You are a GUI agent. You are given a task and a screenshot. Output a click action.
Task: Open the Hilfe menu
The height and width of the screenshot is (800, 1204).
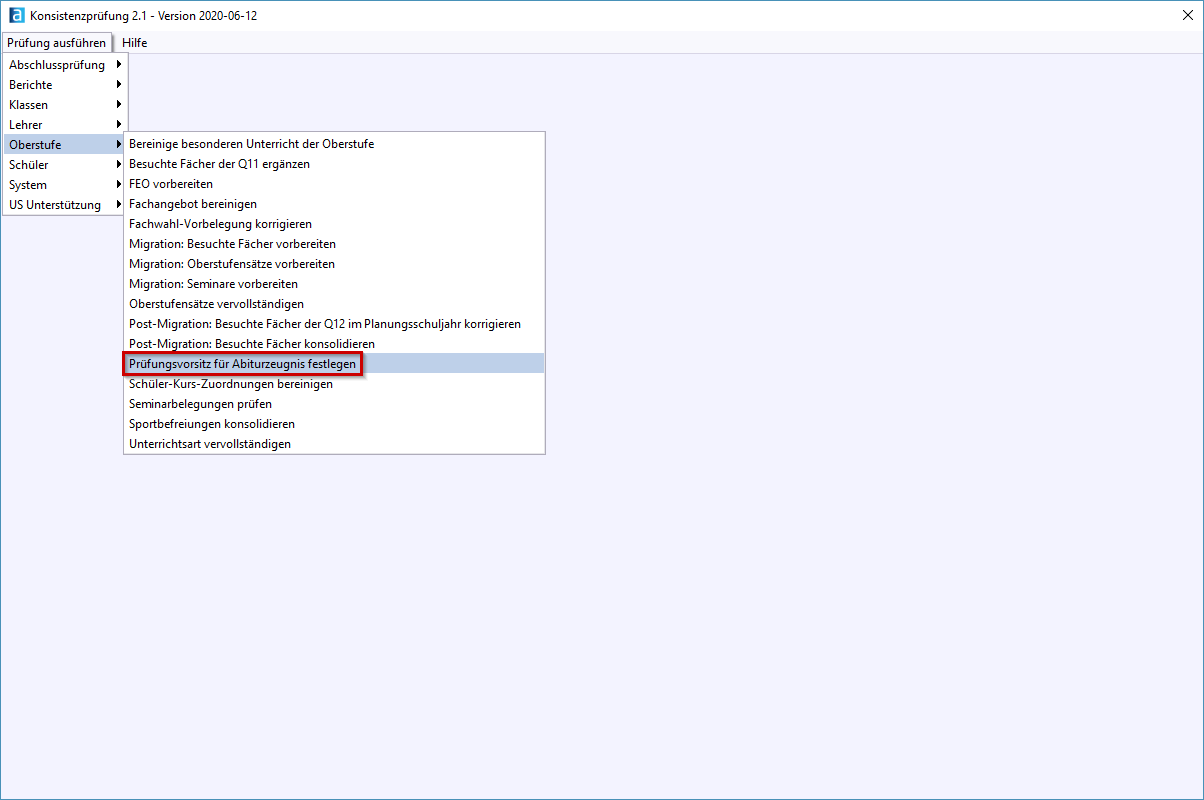point(135,43)
